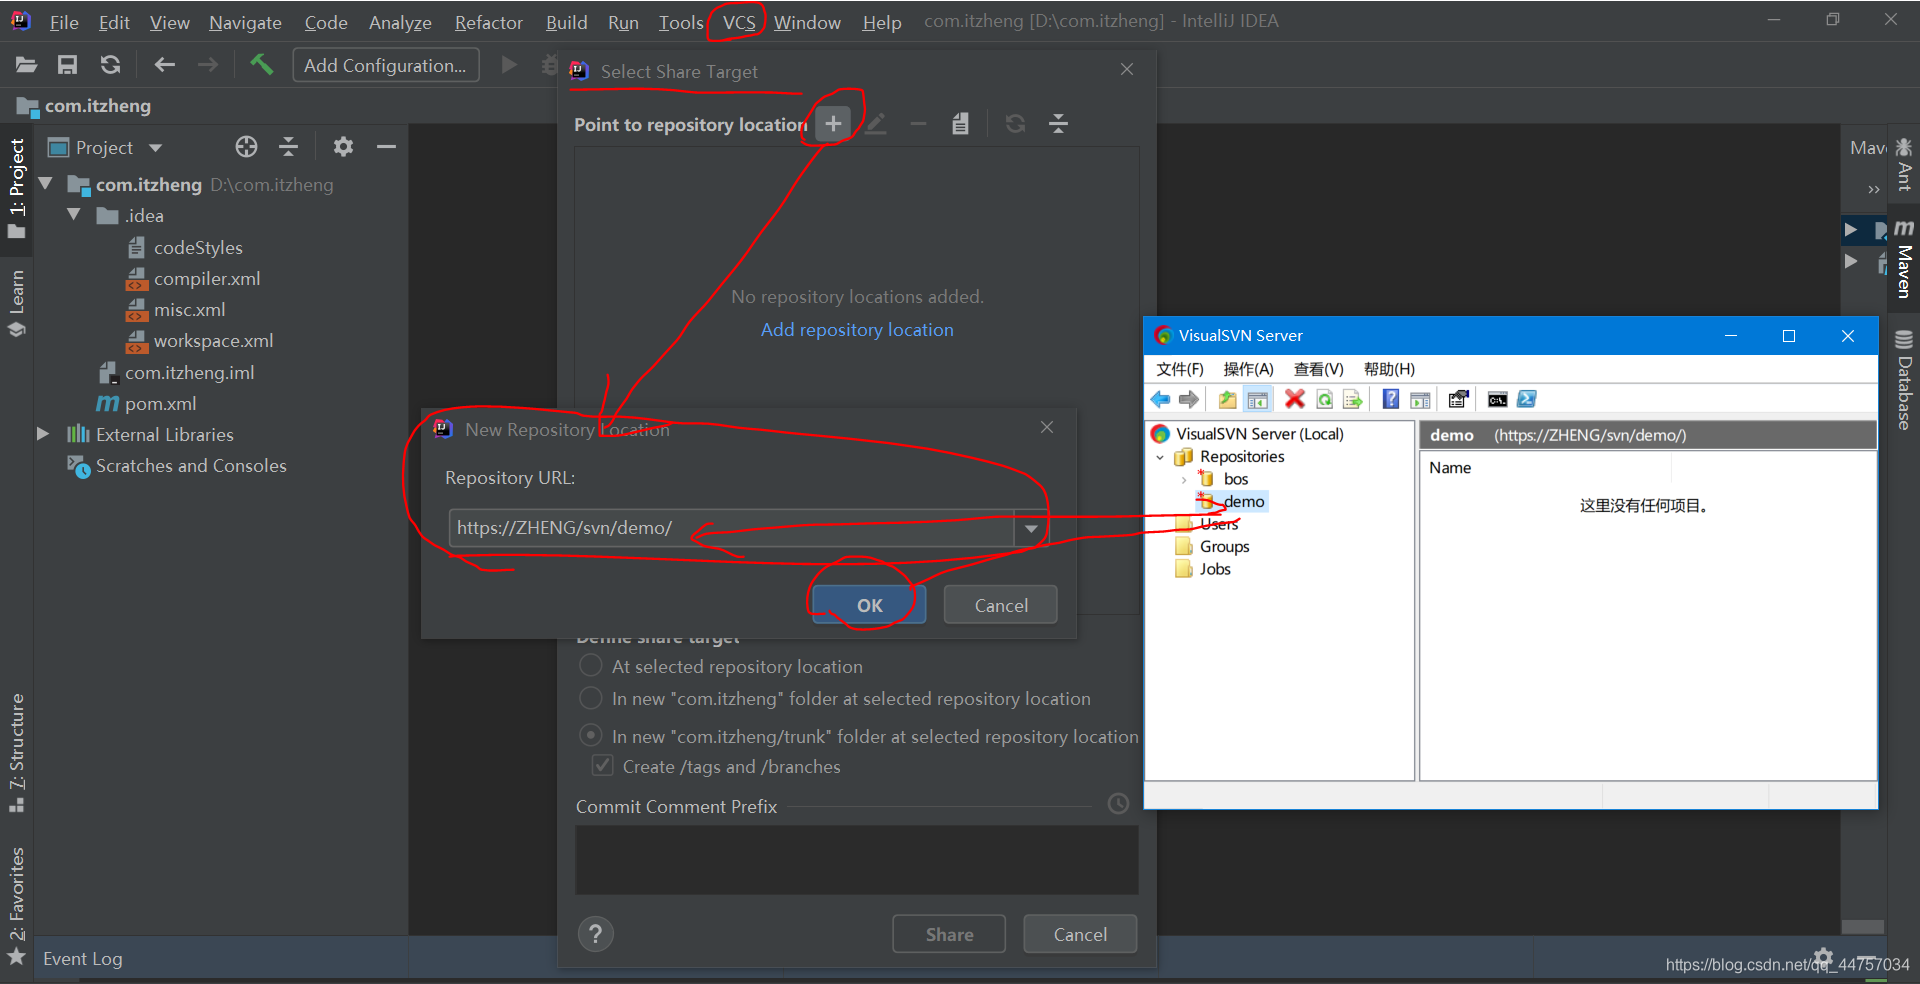Open the Refactor menu
Screen dimensions: 1920x984
[488, 22]
